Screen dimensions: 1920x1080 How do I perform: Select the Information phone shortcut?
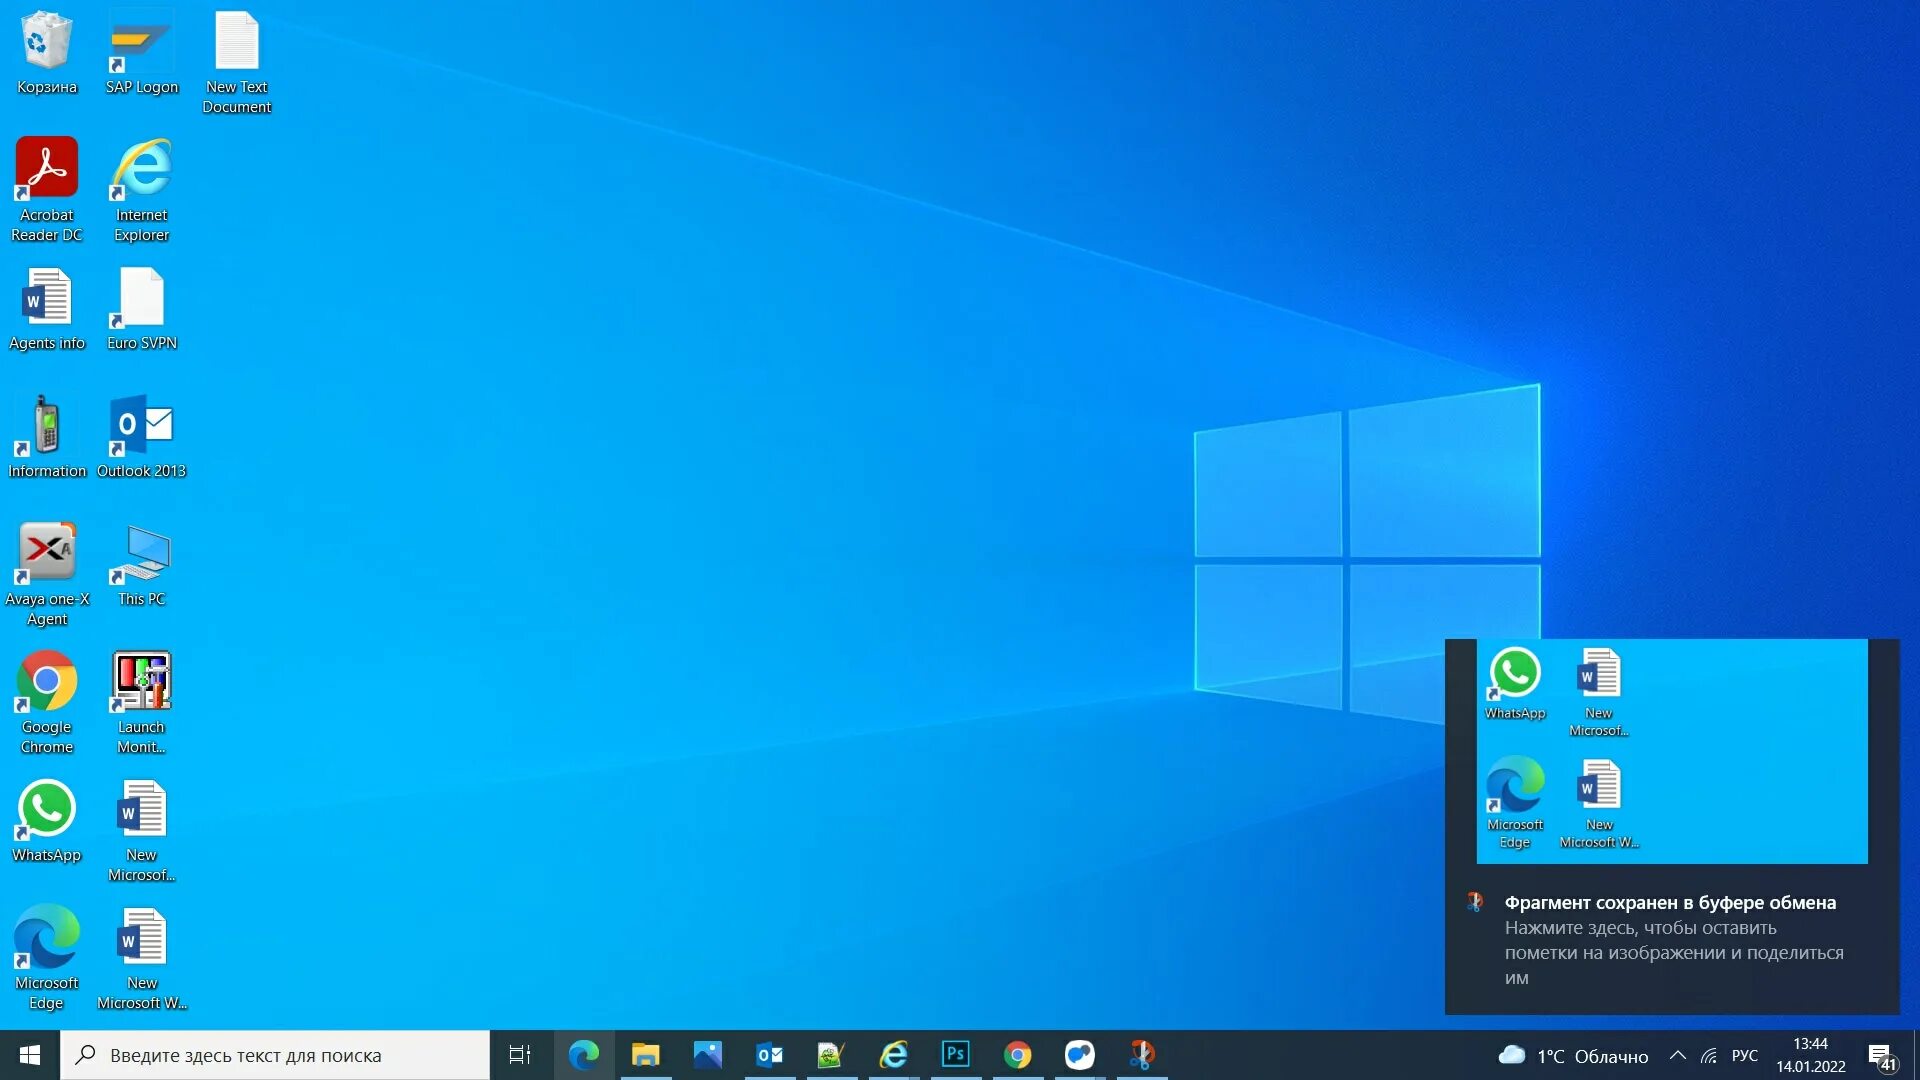46,437
